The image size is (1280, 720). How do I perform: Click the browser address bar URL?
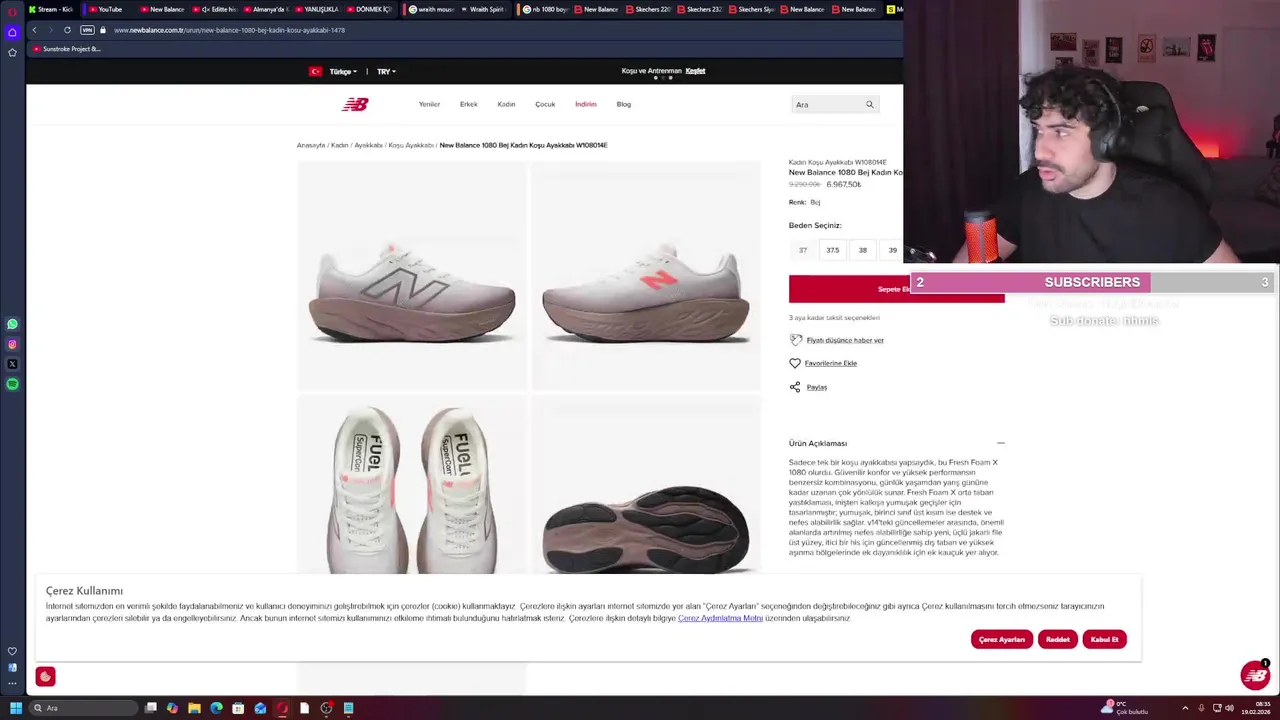point(229,30)
